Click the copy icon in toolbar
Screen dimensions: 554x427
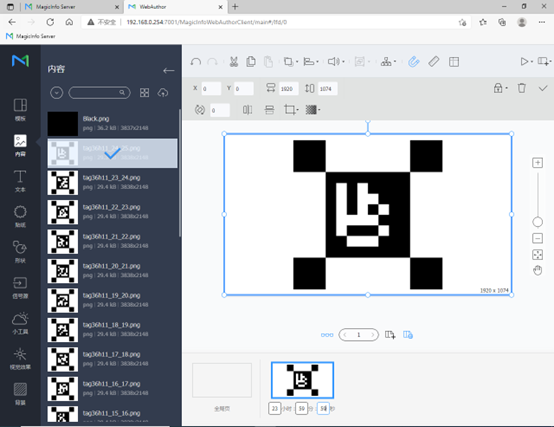251,61
